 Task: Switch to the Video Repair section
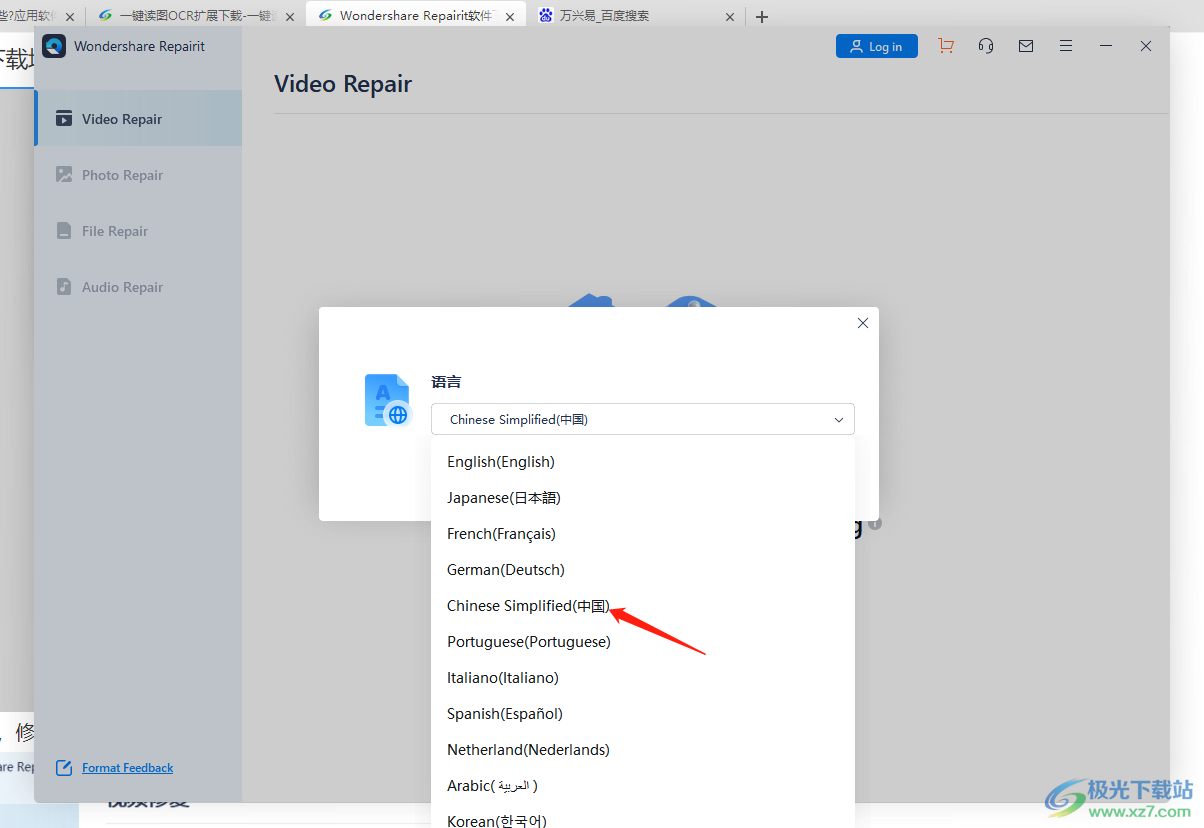[x=138, y=119]
